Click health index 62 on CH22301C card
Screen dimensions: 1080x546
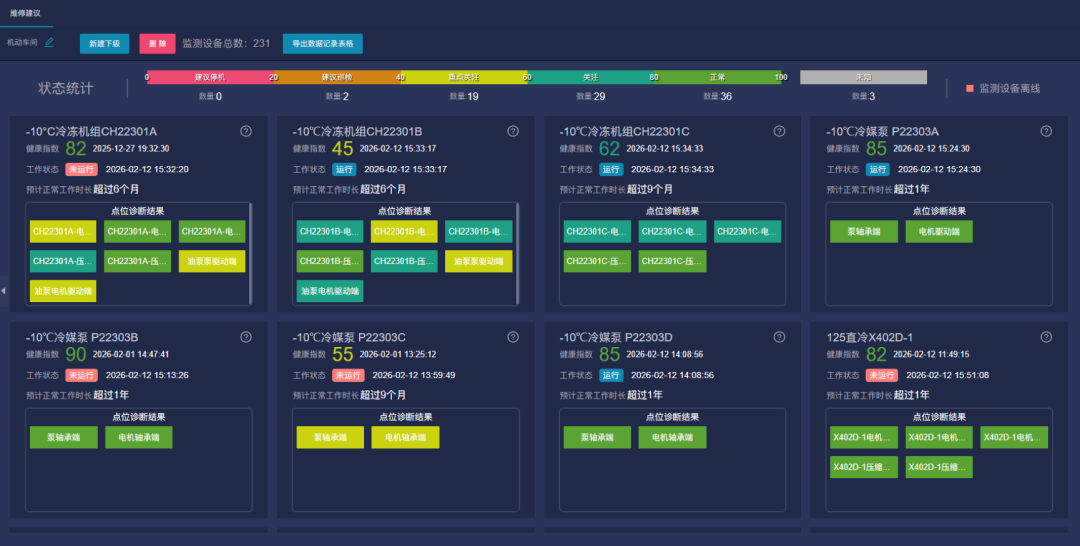[x=609, y=149]
